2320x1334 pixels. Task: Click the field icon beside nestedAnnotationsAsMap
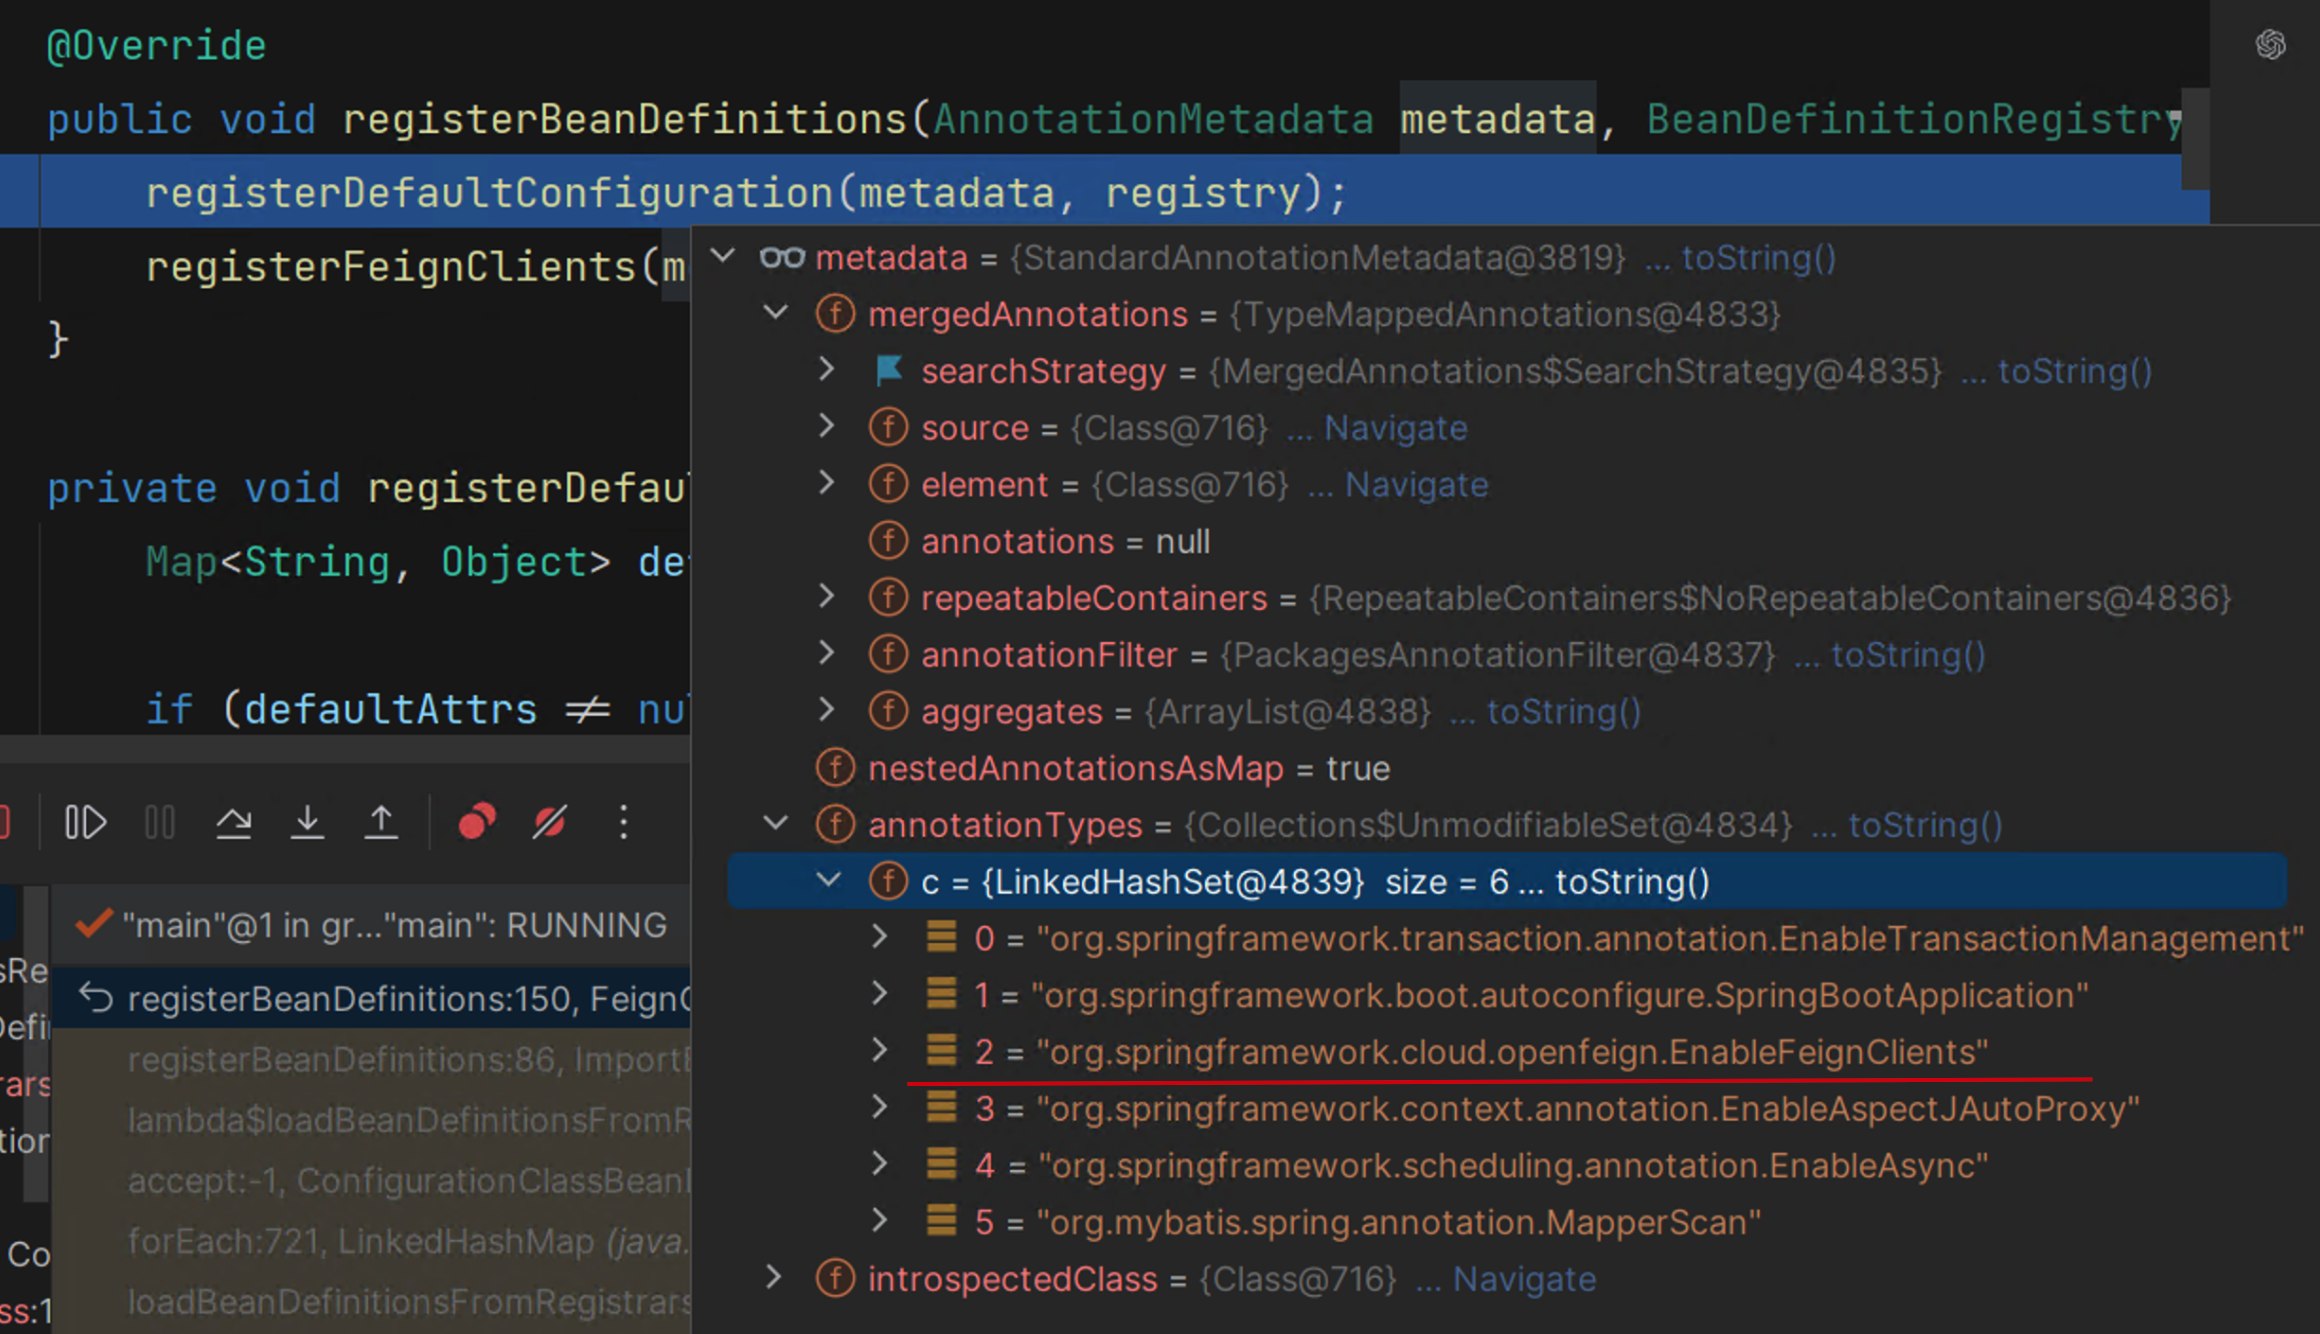[x=835, y=768]
